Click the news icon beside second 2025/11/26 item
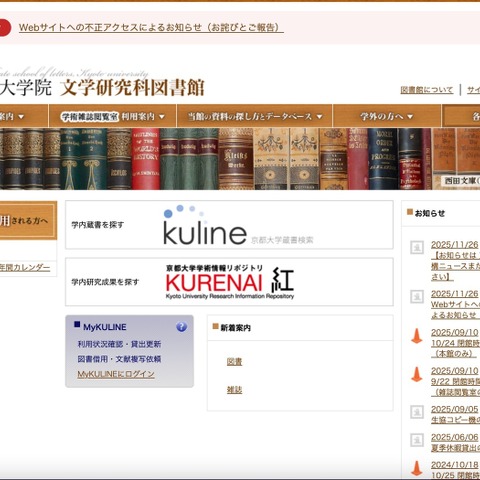Viewport: 480px width, 480px height. [x=417, y=296]
